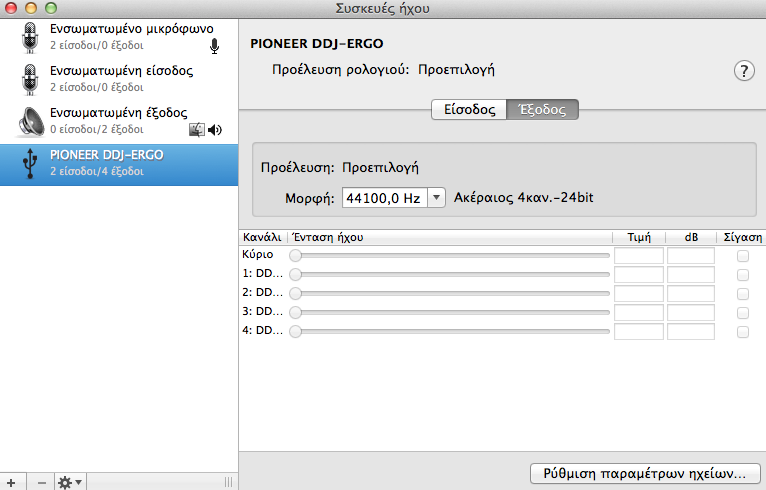This screenshot has height=490, width=766.
Task: Select the Ενσωματωμένη έξοδος device
Action: 119,121
